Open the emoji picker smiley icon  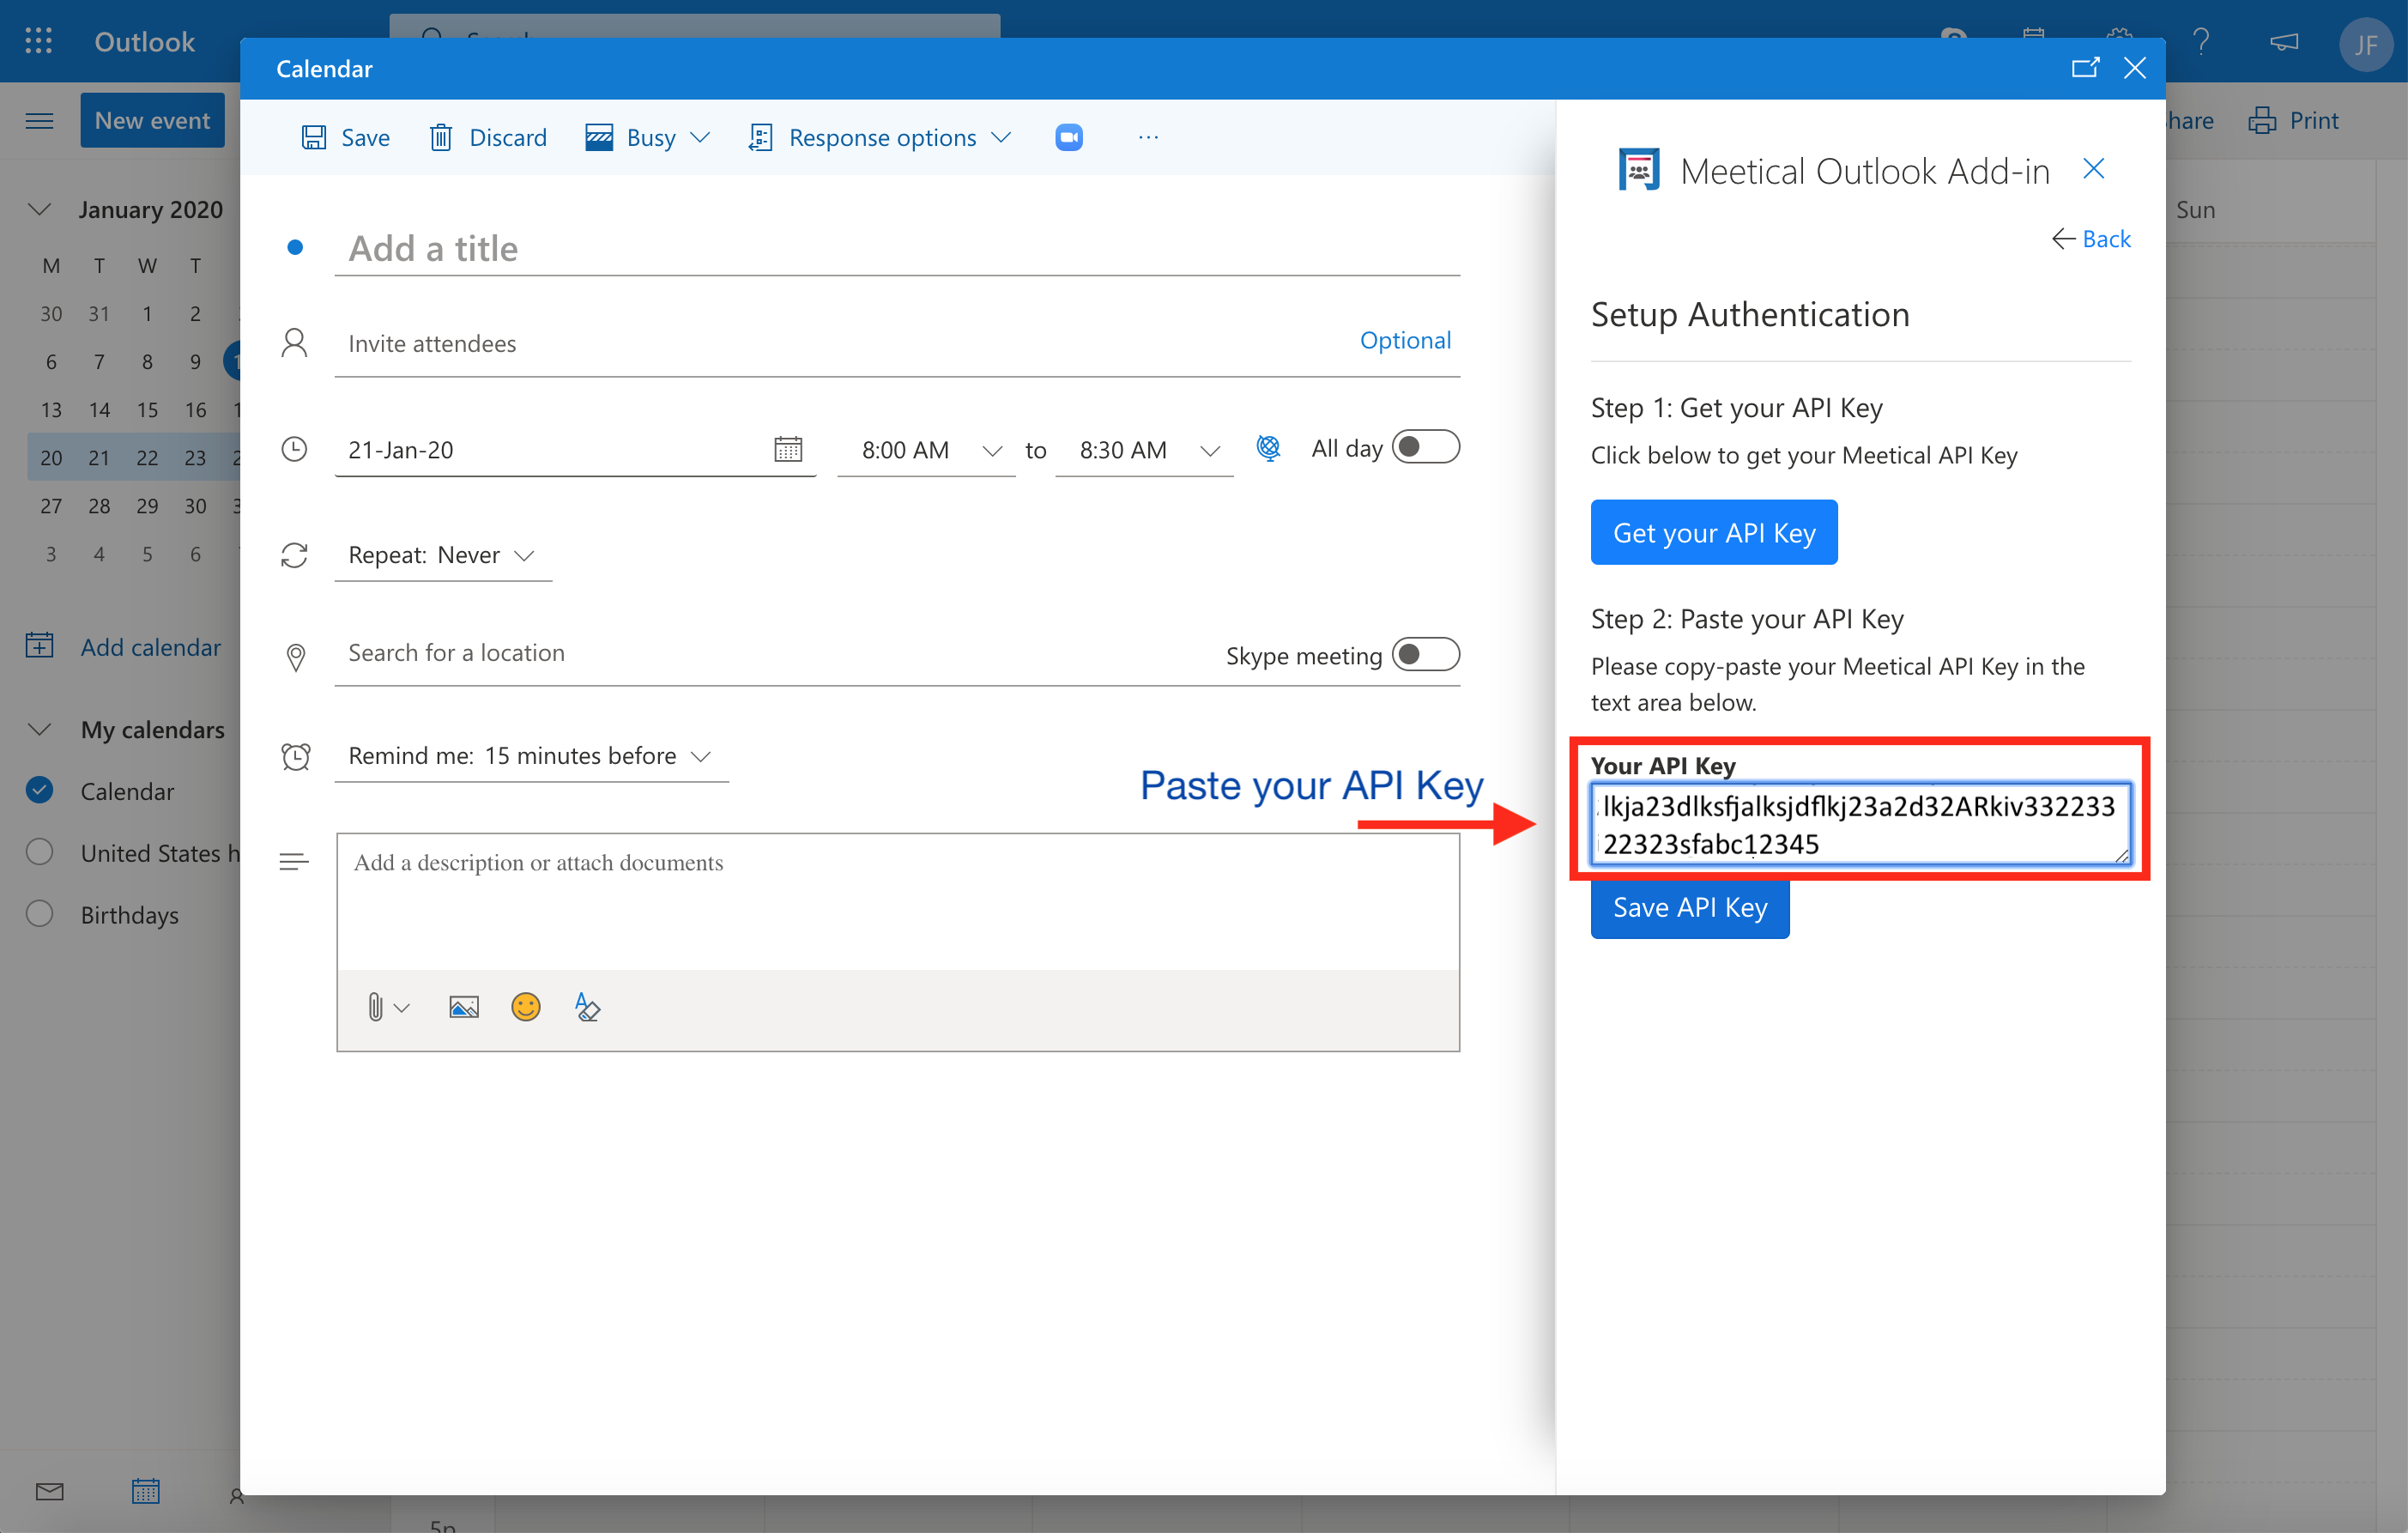[x=526, y=1007]
